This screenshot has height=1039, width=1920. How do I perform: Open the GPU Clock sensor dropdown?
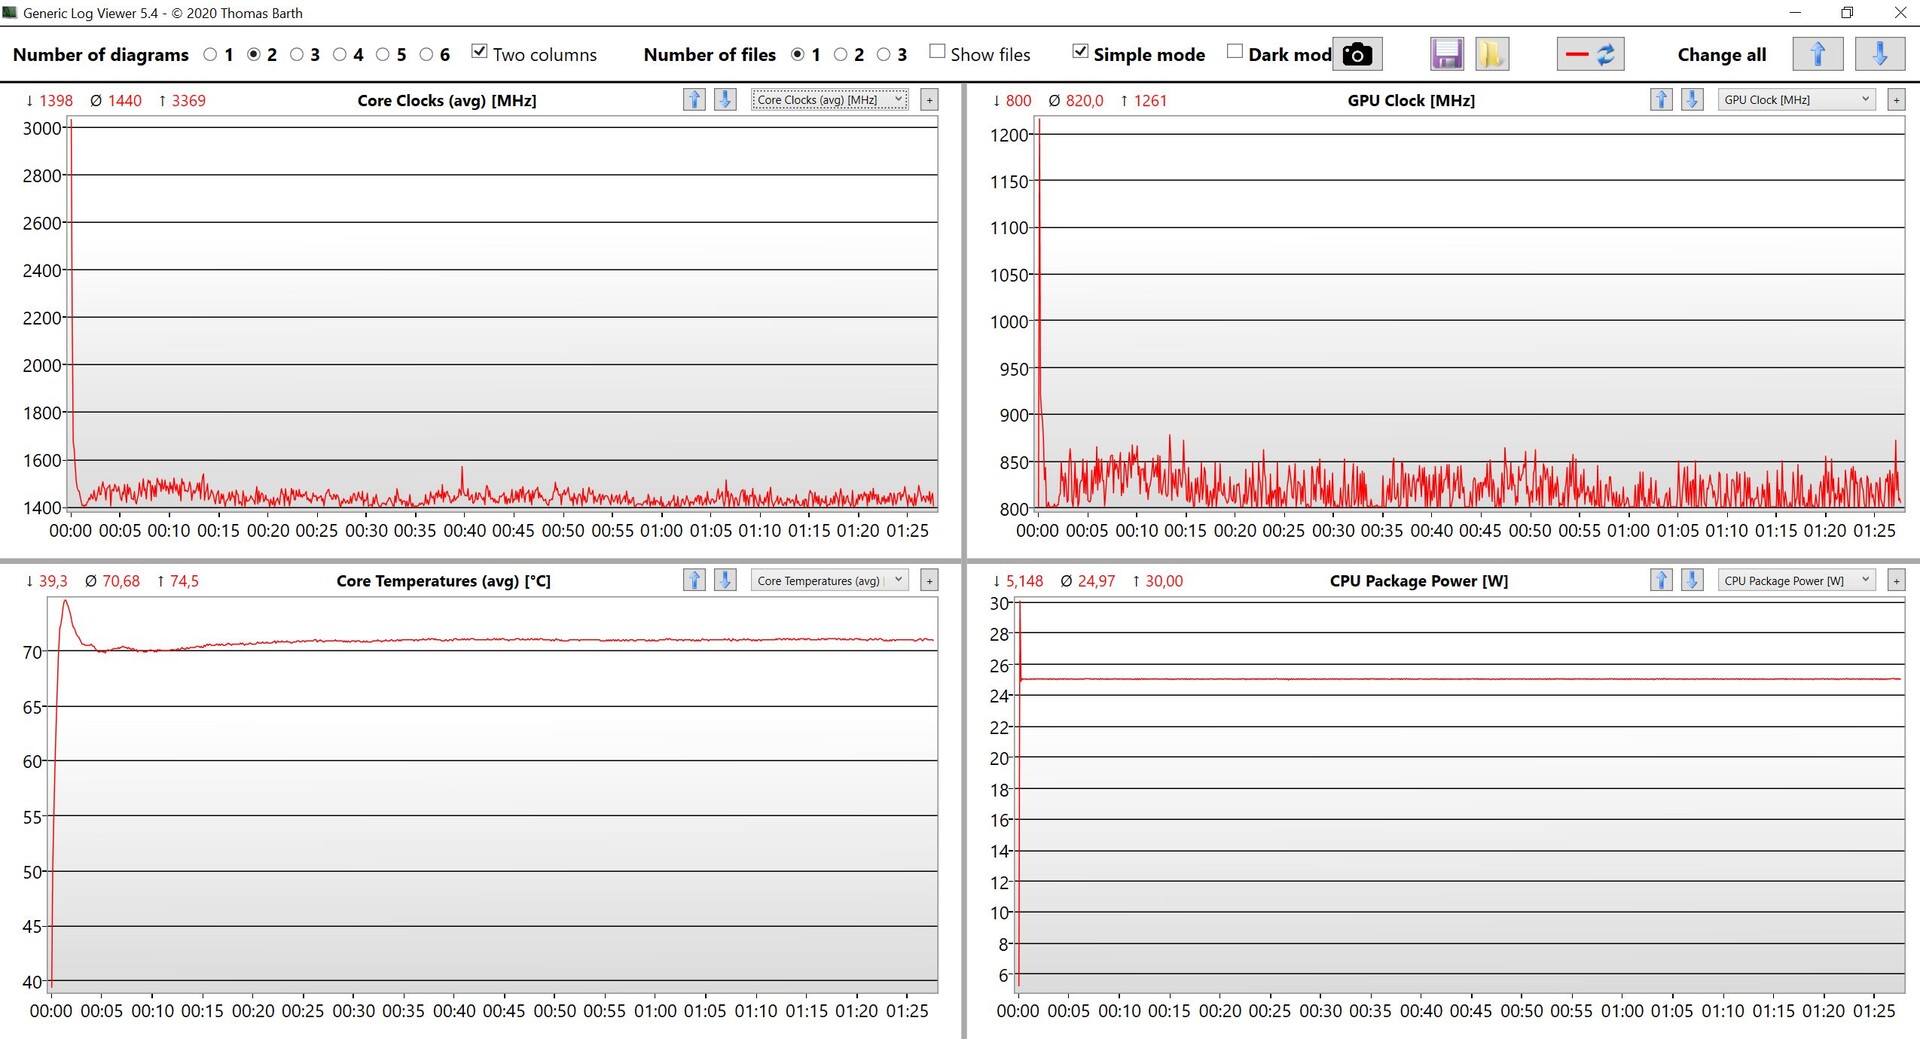point(1796,99)
